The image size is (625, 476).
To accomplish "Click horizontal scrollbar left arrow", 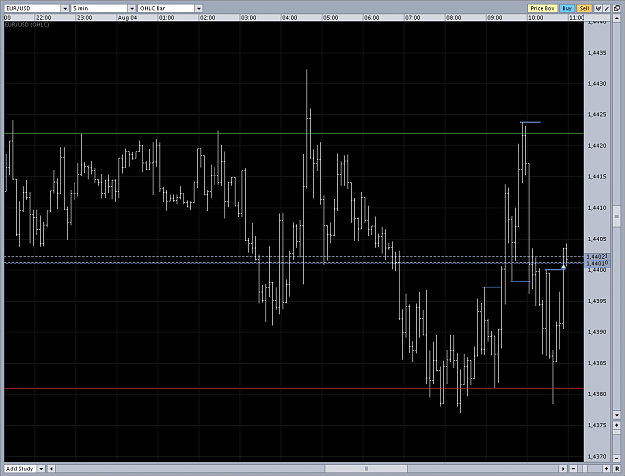I will [x=51, y=469].
